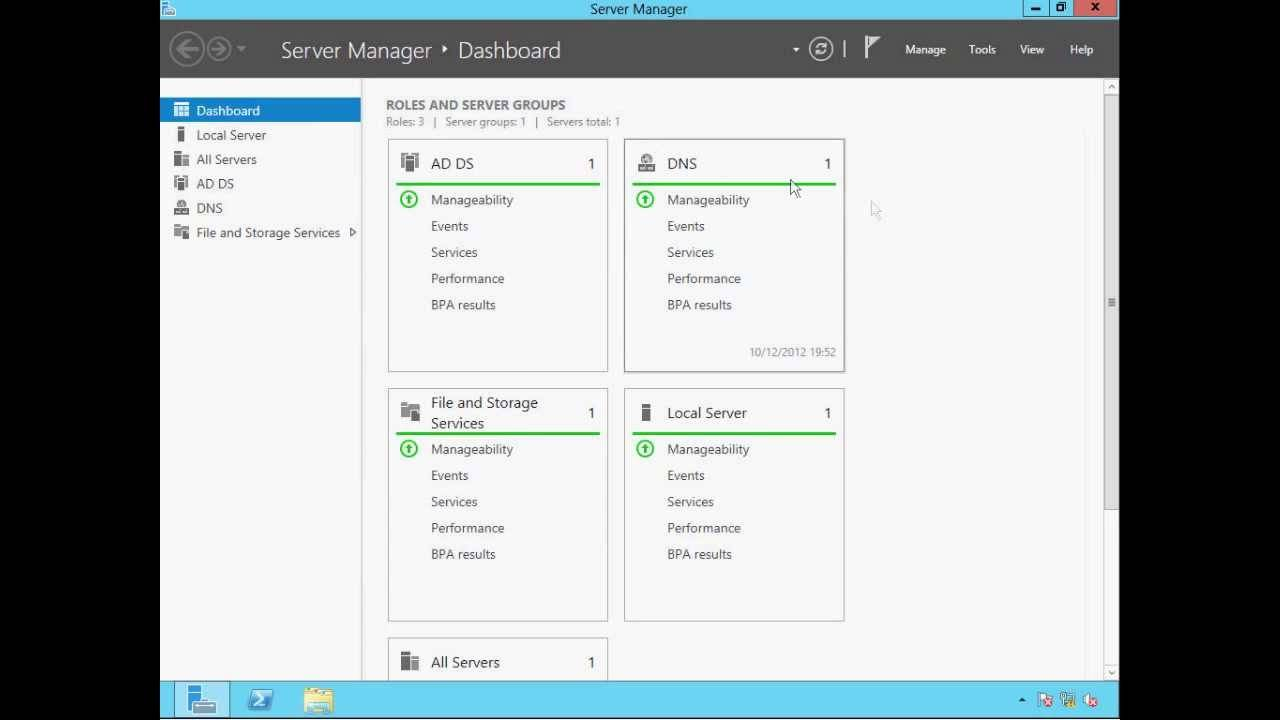This screenshot has width=1280, height=720.
Task: Open the Tools menu
Action: (981, 49)
